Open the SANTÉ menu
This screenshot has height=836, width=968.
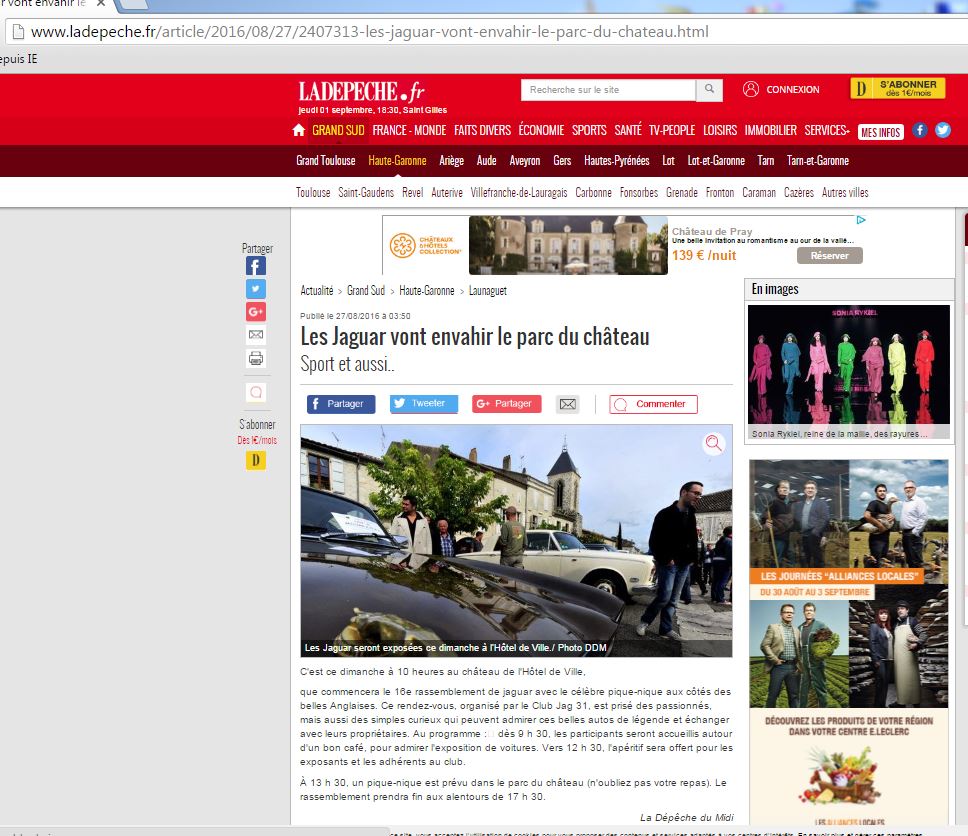(628, 130)
